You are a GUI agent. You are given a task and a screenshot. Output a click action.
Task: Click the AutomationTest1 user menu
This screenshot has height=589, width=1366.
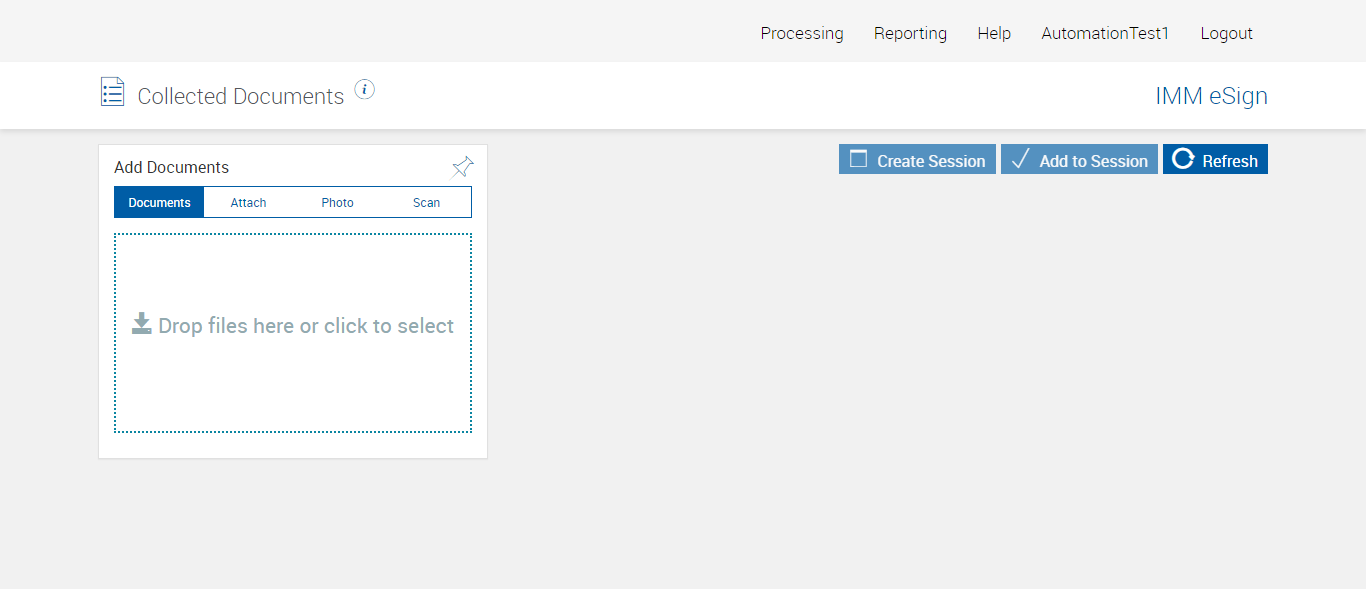pos(1105,33)
